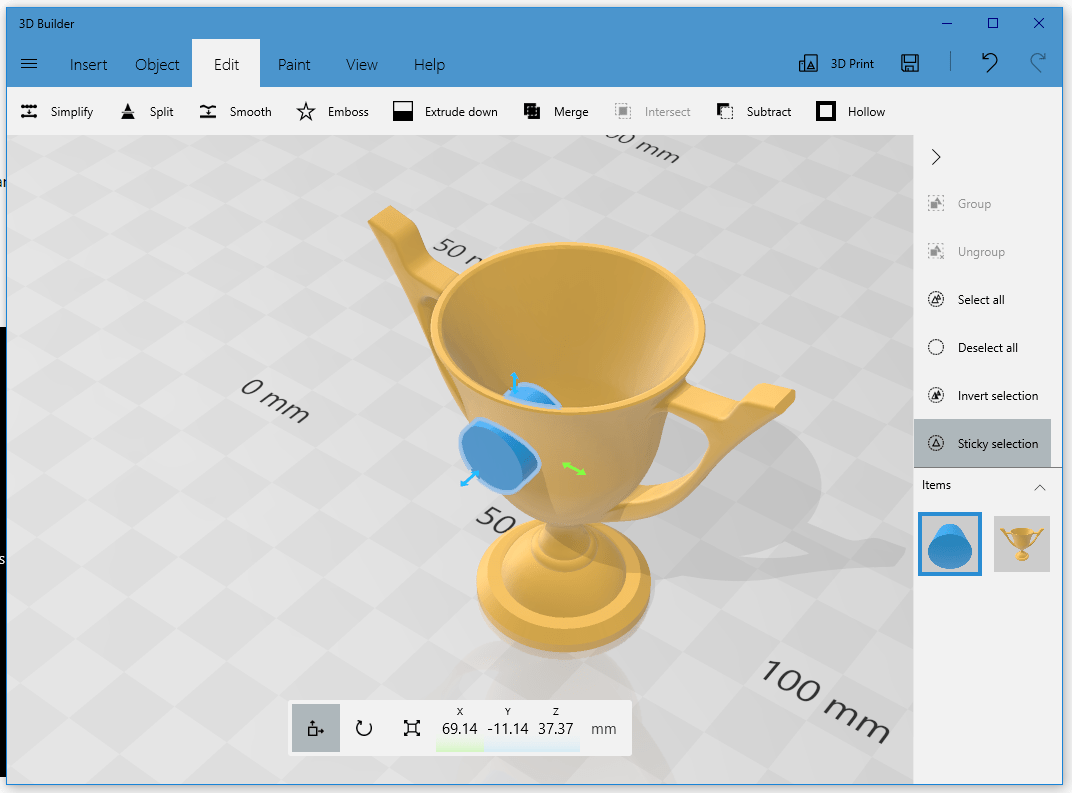Collapse the Items section

pos(1040,487)
